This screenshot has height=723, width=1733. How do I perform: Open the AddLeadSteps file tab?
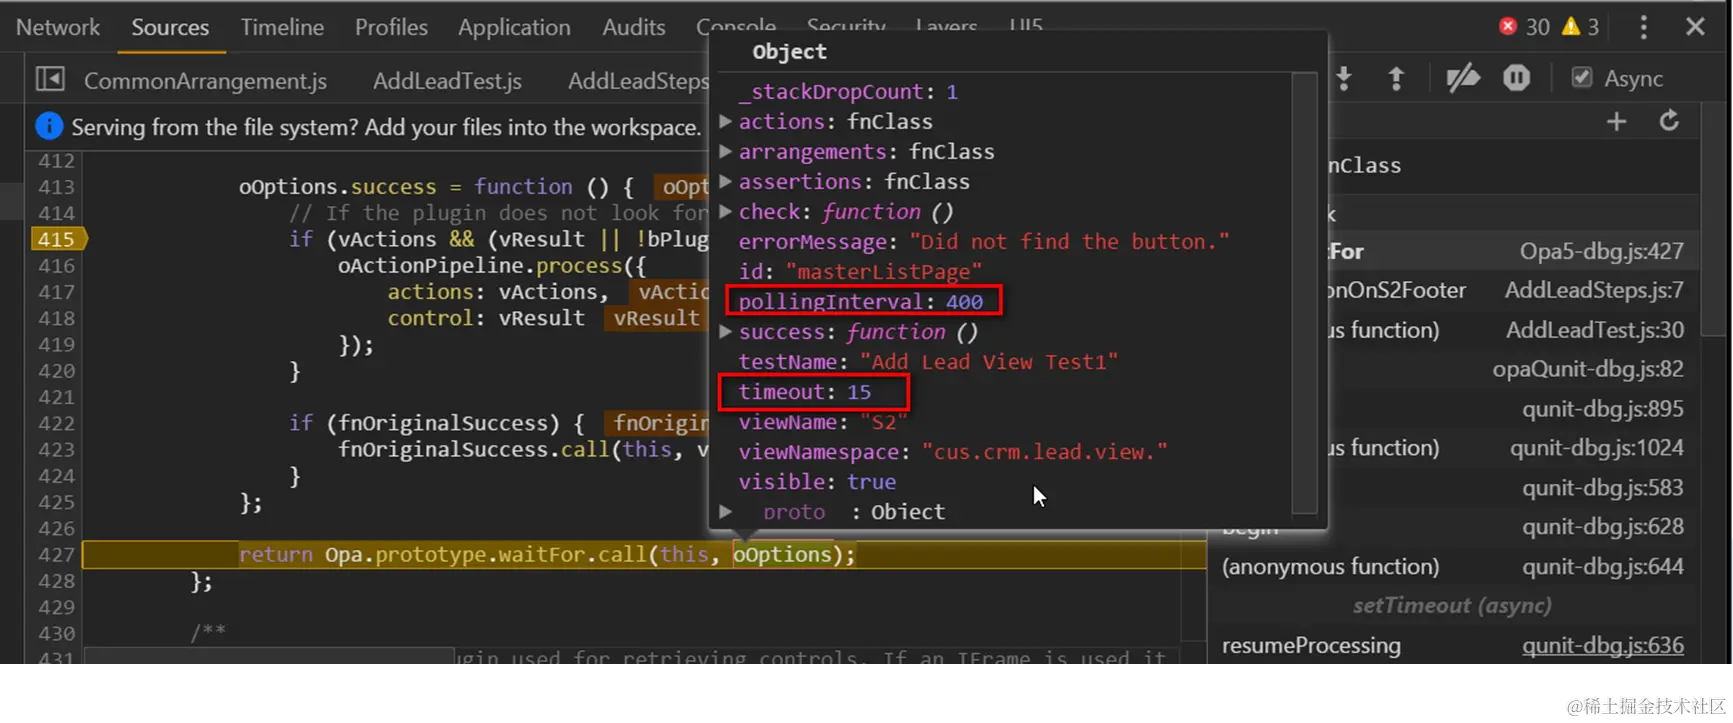click(x=638, y=81)
